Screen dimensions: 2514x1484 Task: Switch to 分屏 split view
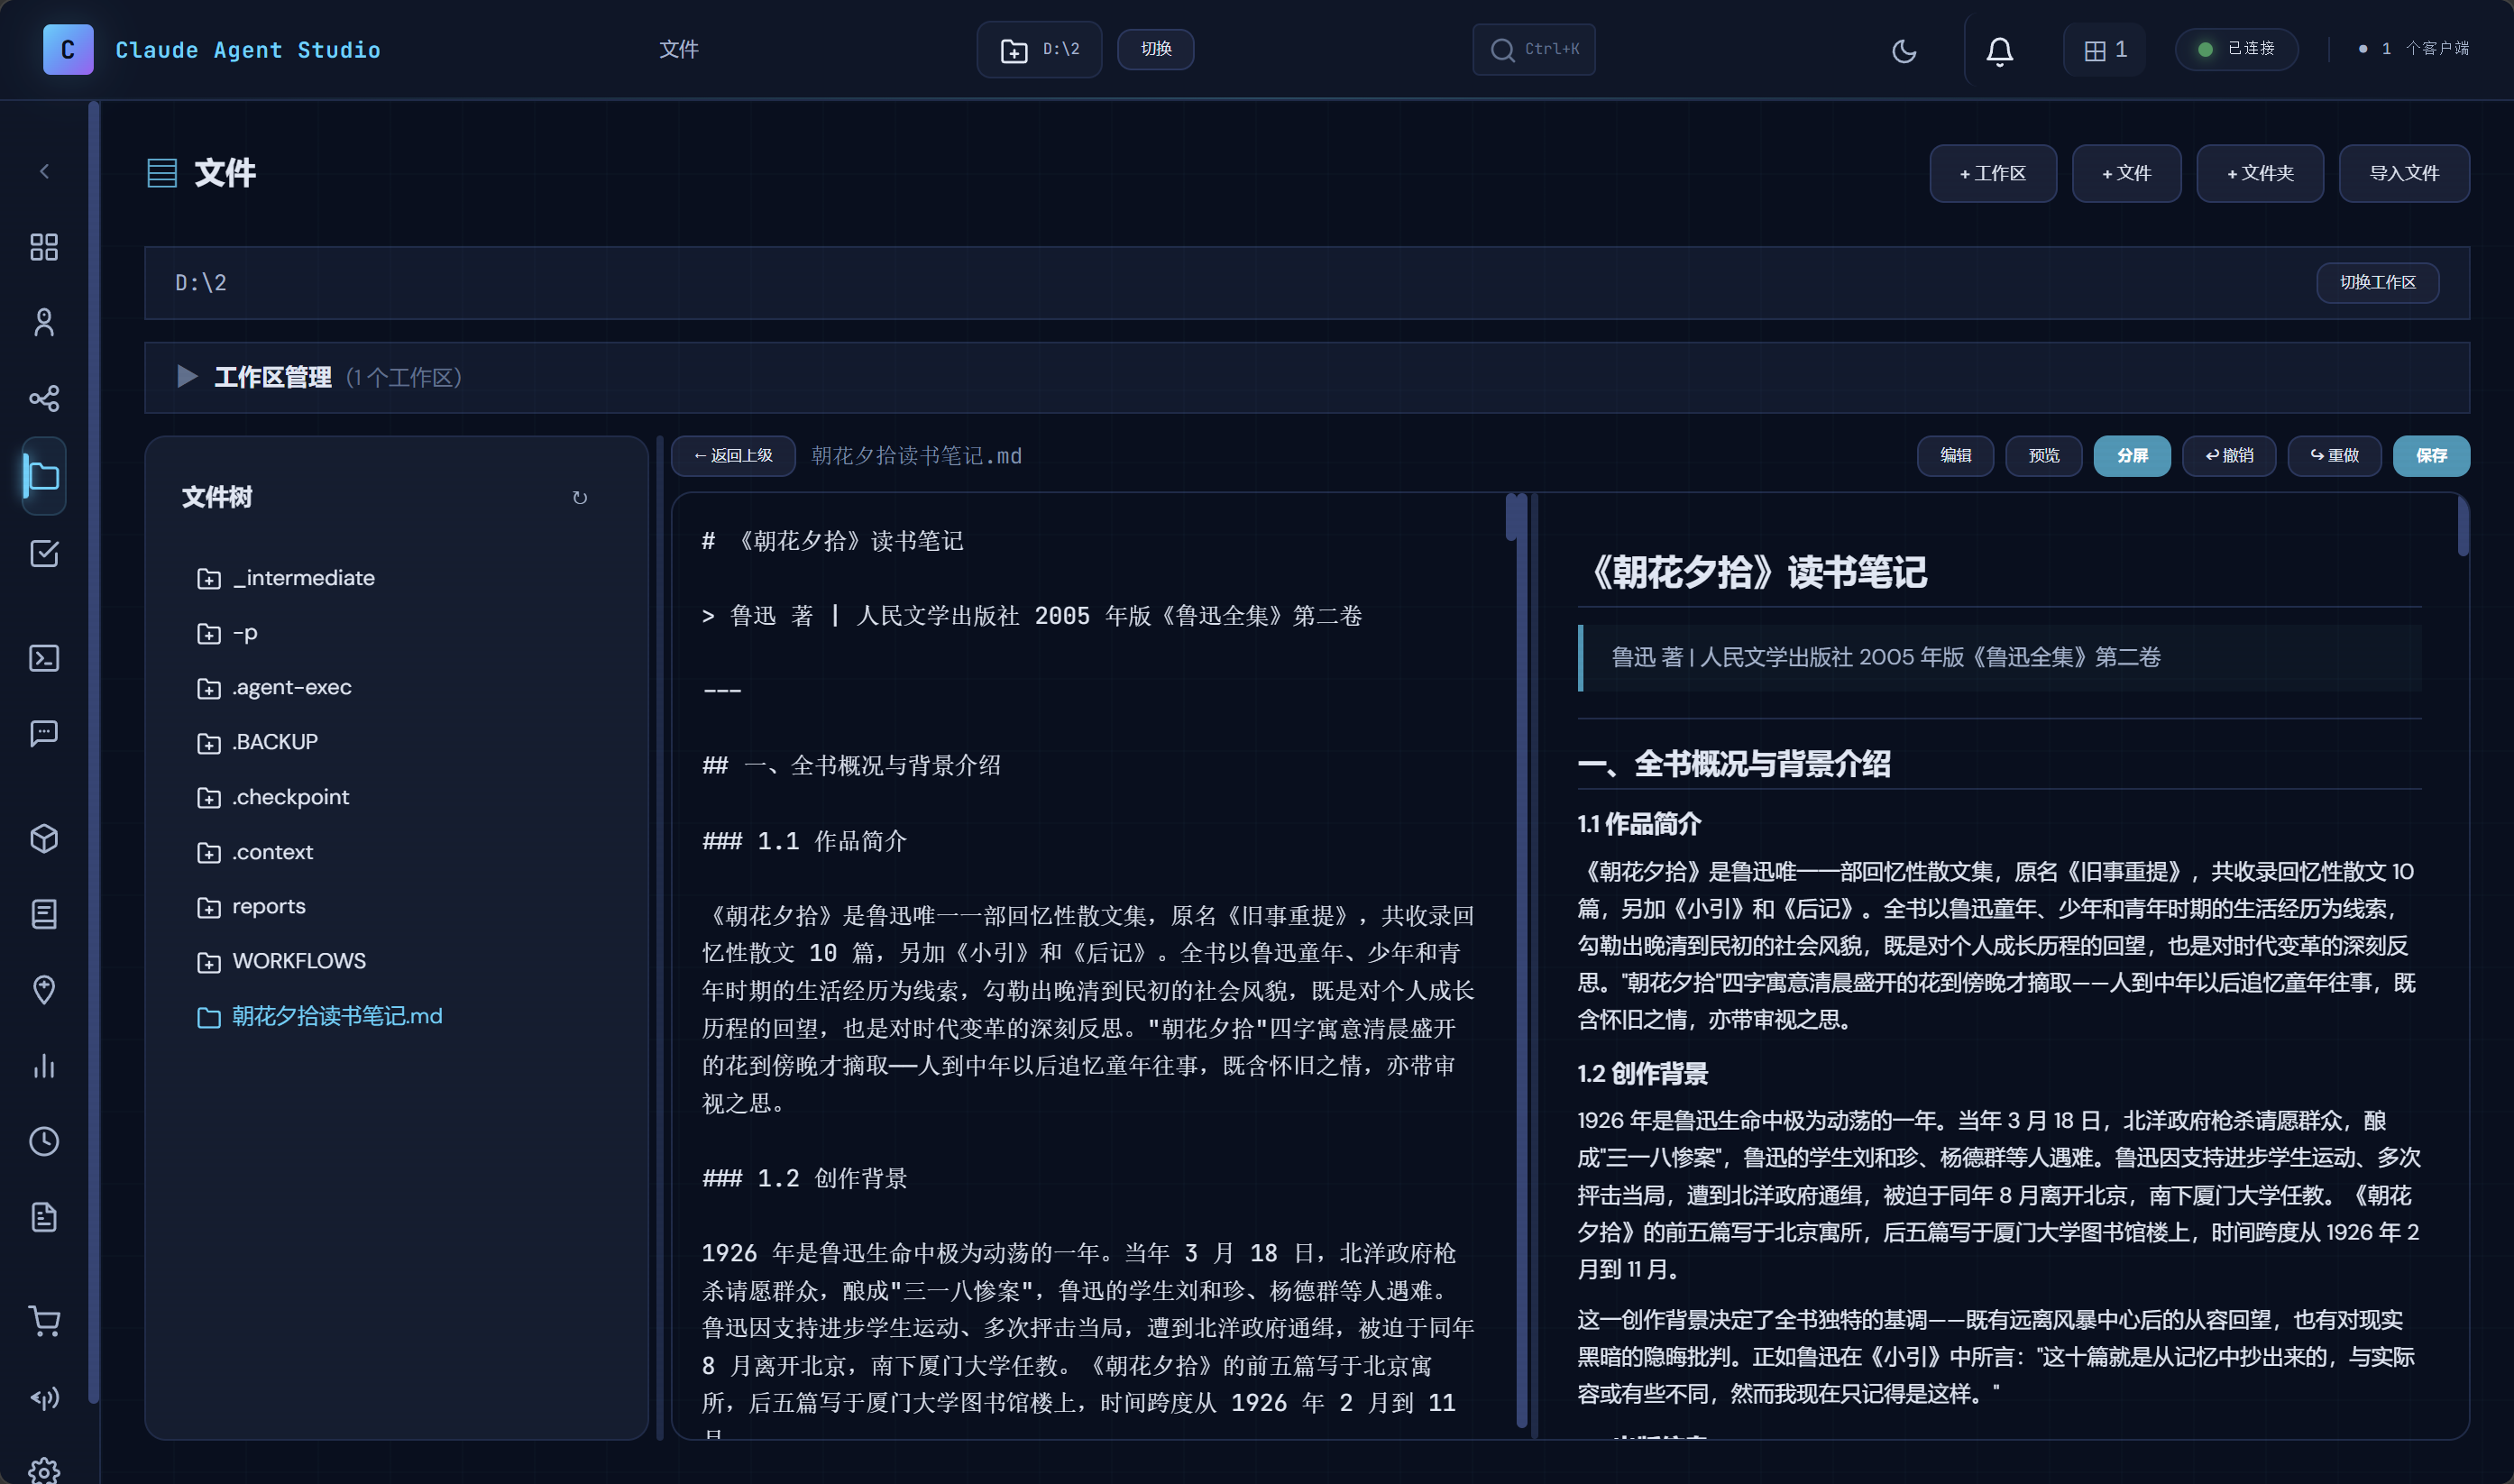click(2132, 456)
